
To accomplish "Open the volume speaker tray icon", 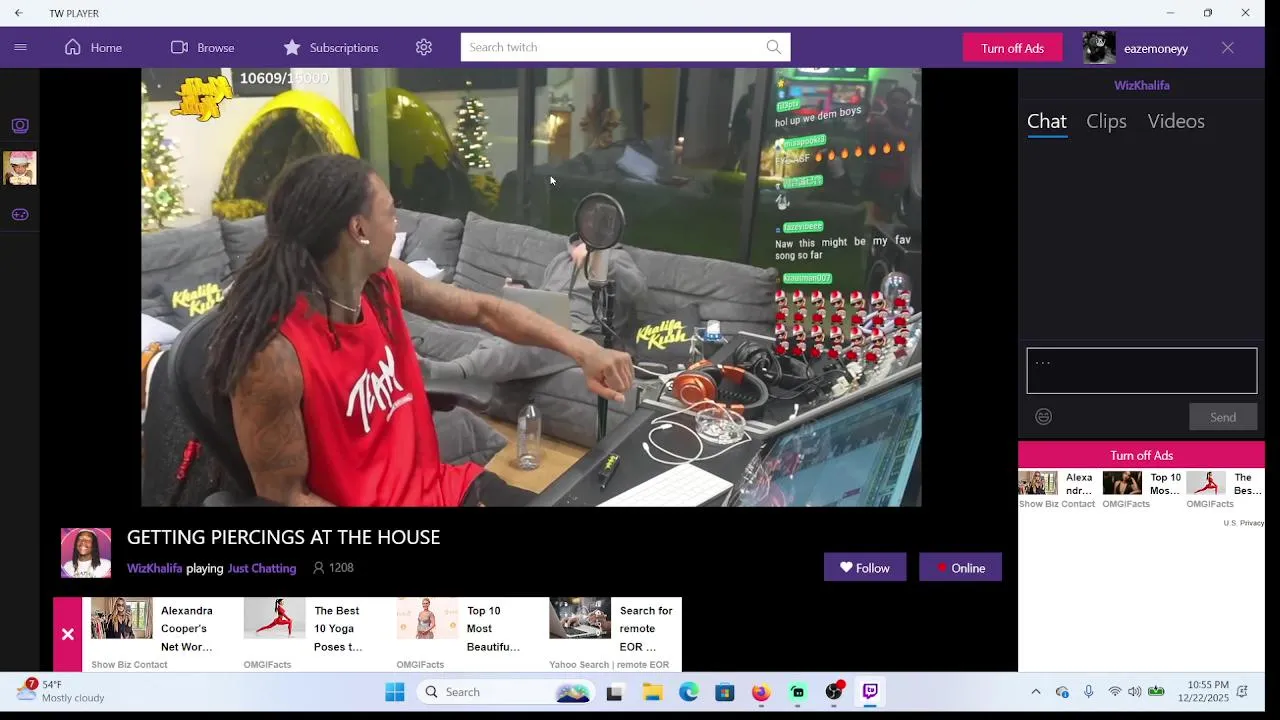I will [1134, 692].
